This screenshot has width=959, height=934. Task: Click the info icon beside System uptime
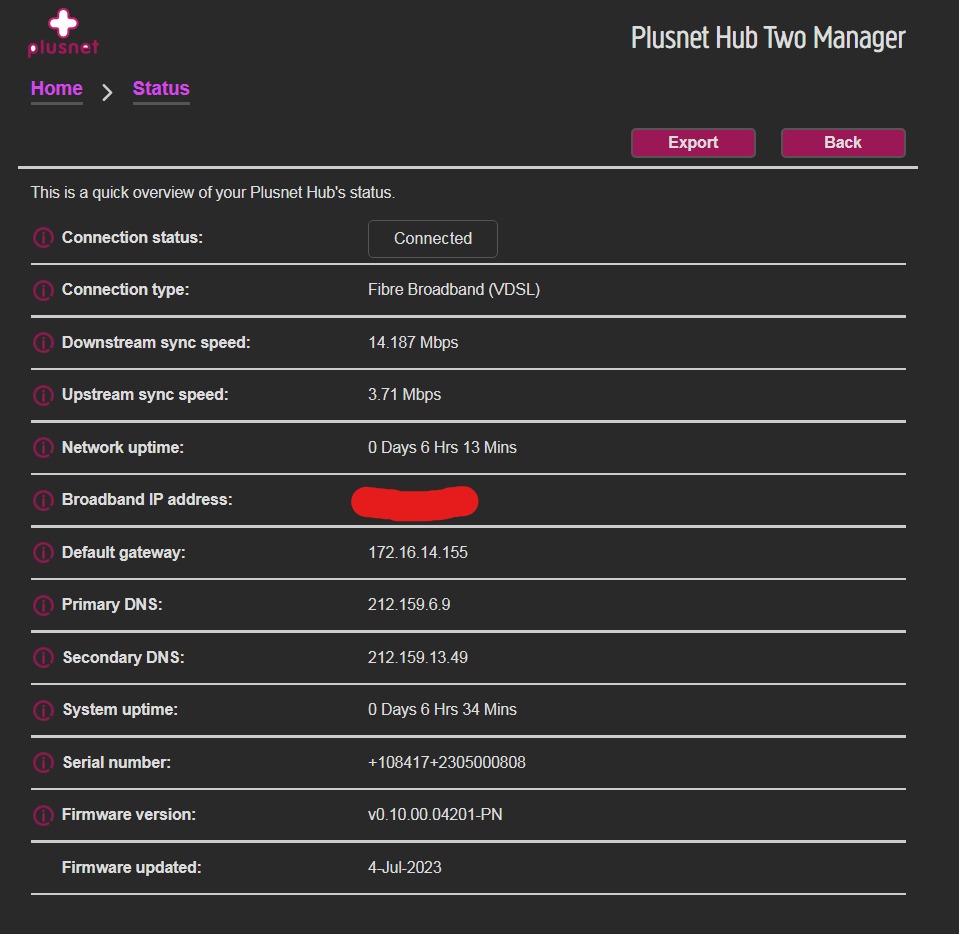43,710
